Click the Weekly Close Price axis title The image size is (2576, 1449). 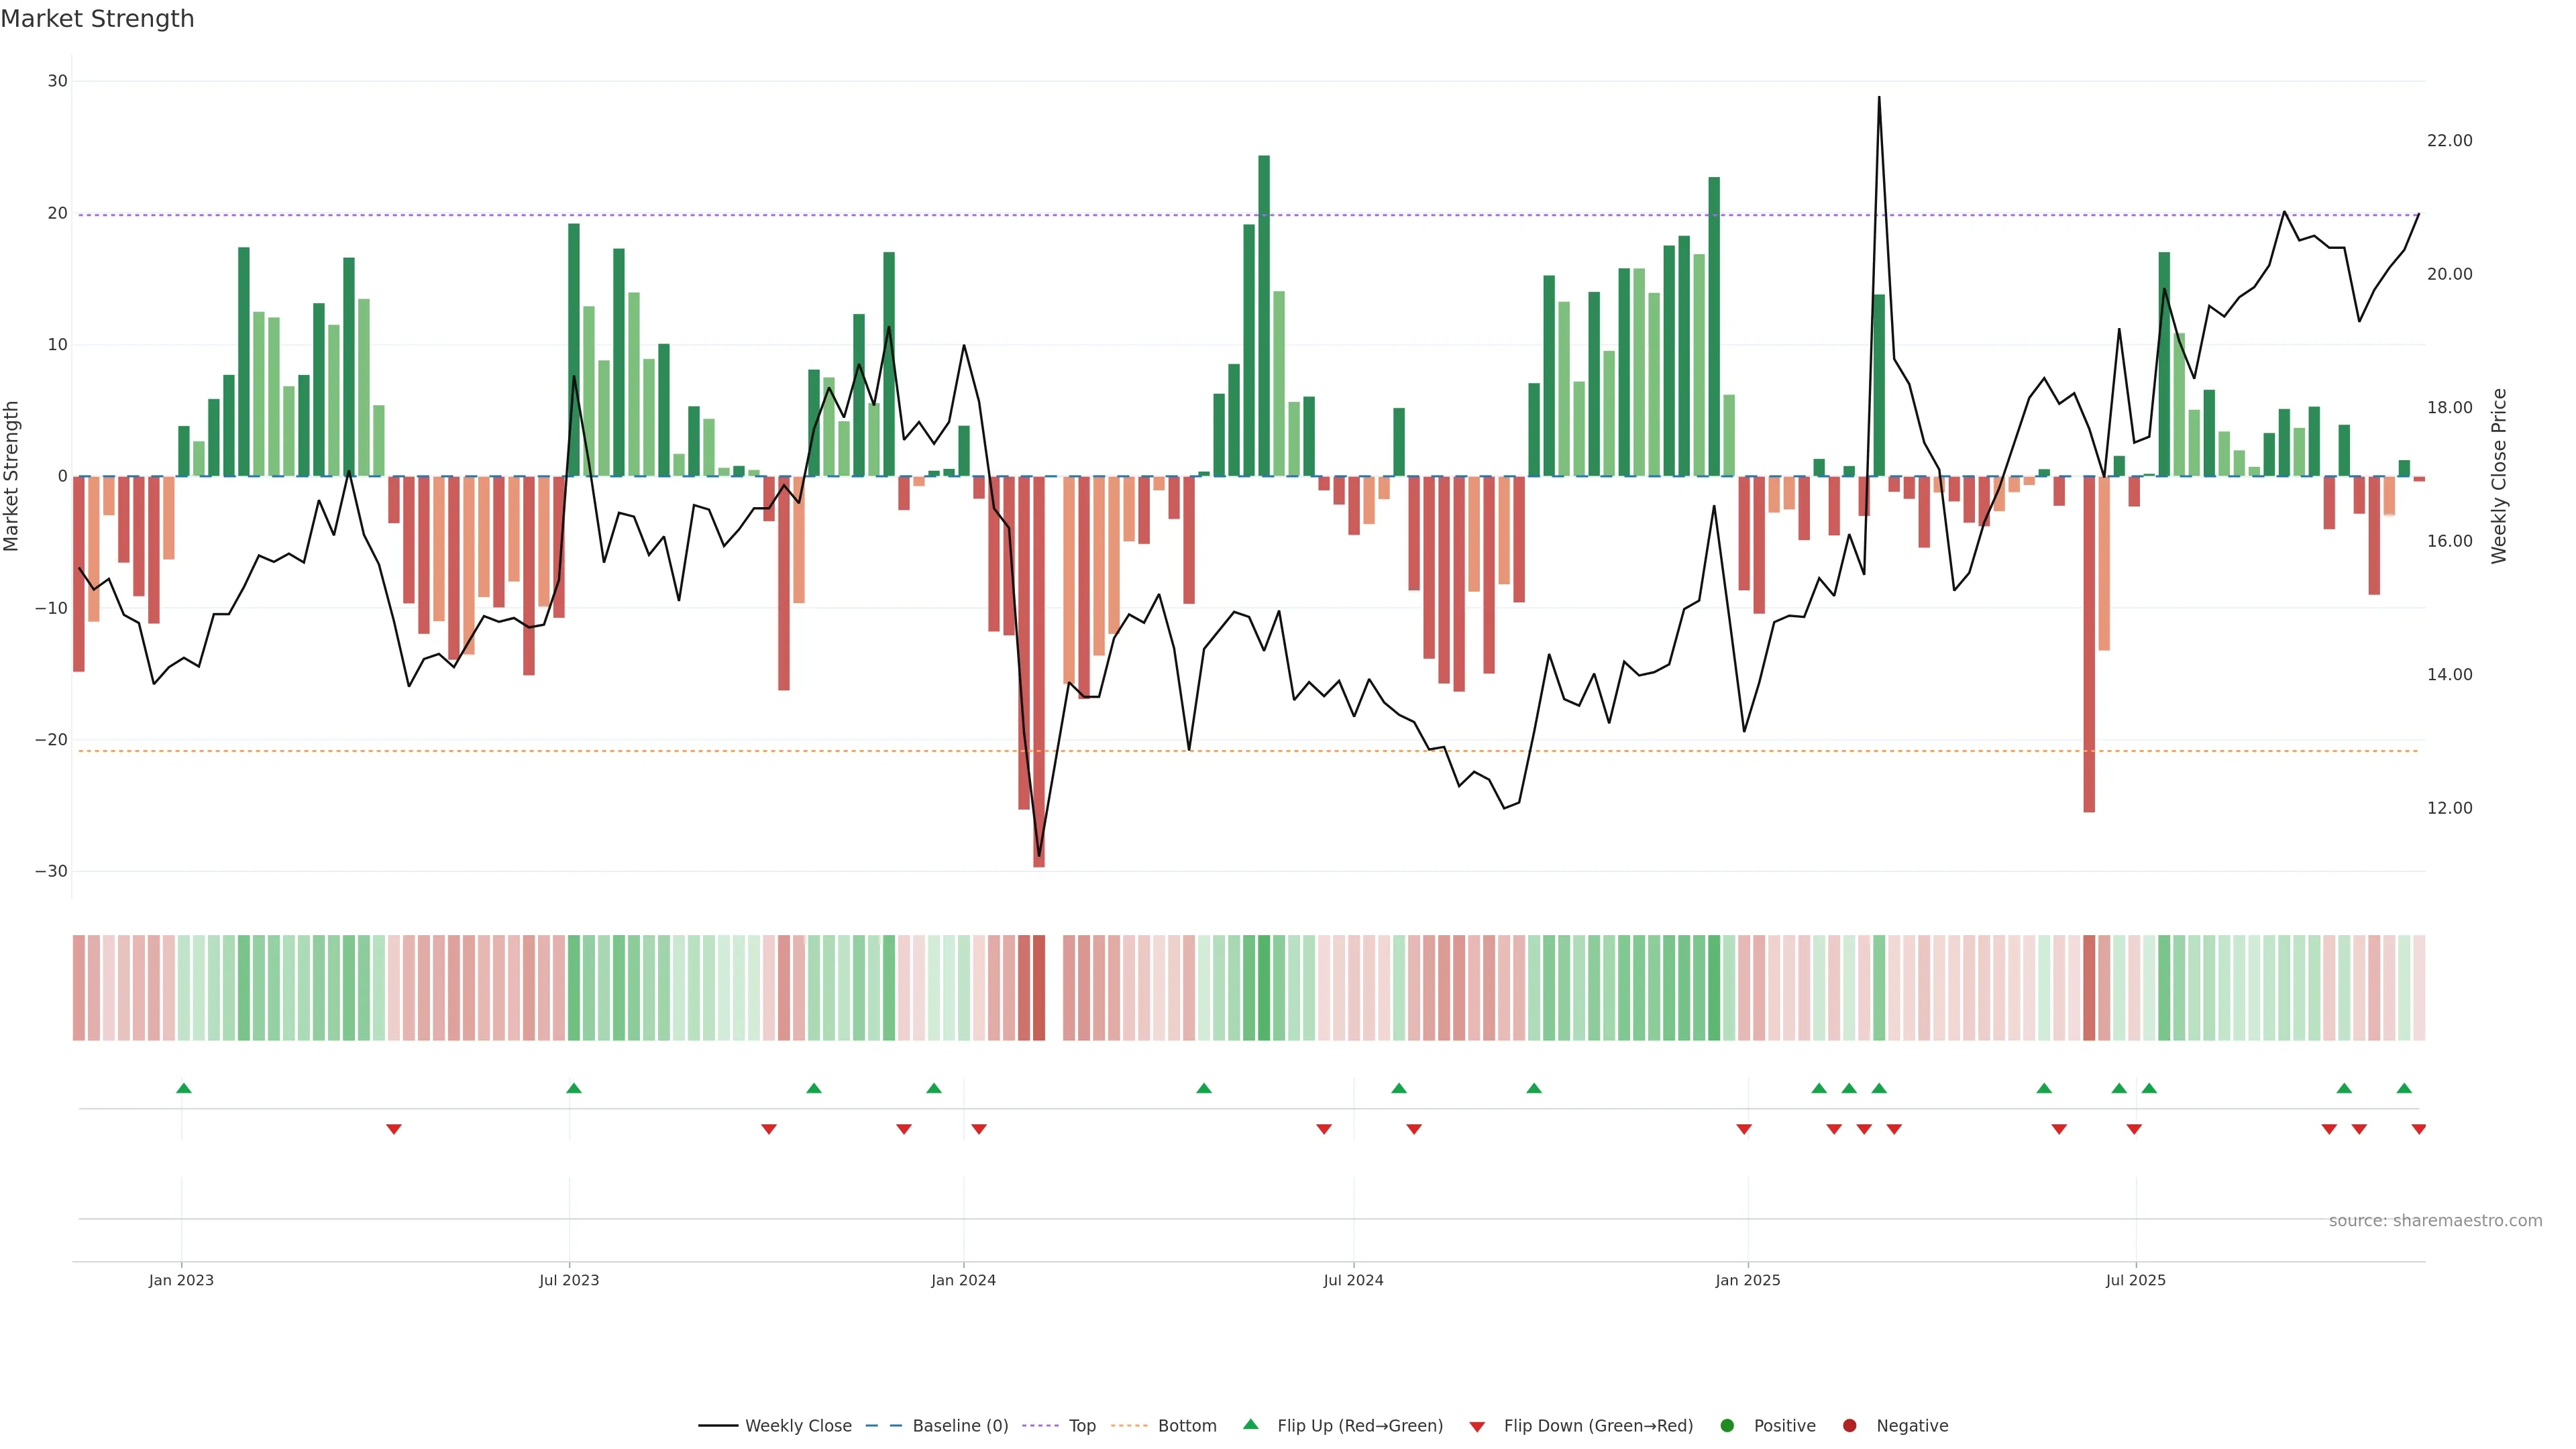(x=2499, y=476)
